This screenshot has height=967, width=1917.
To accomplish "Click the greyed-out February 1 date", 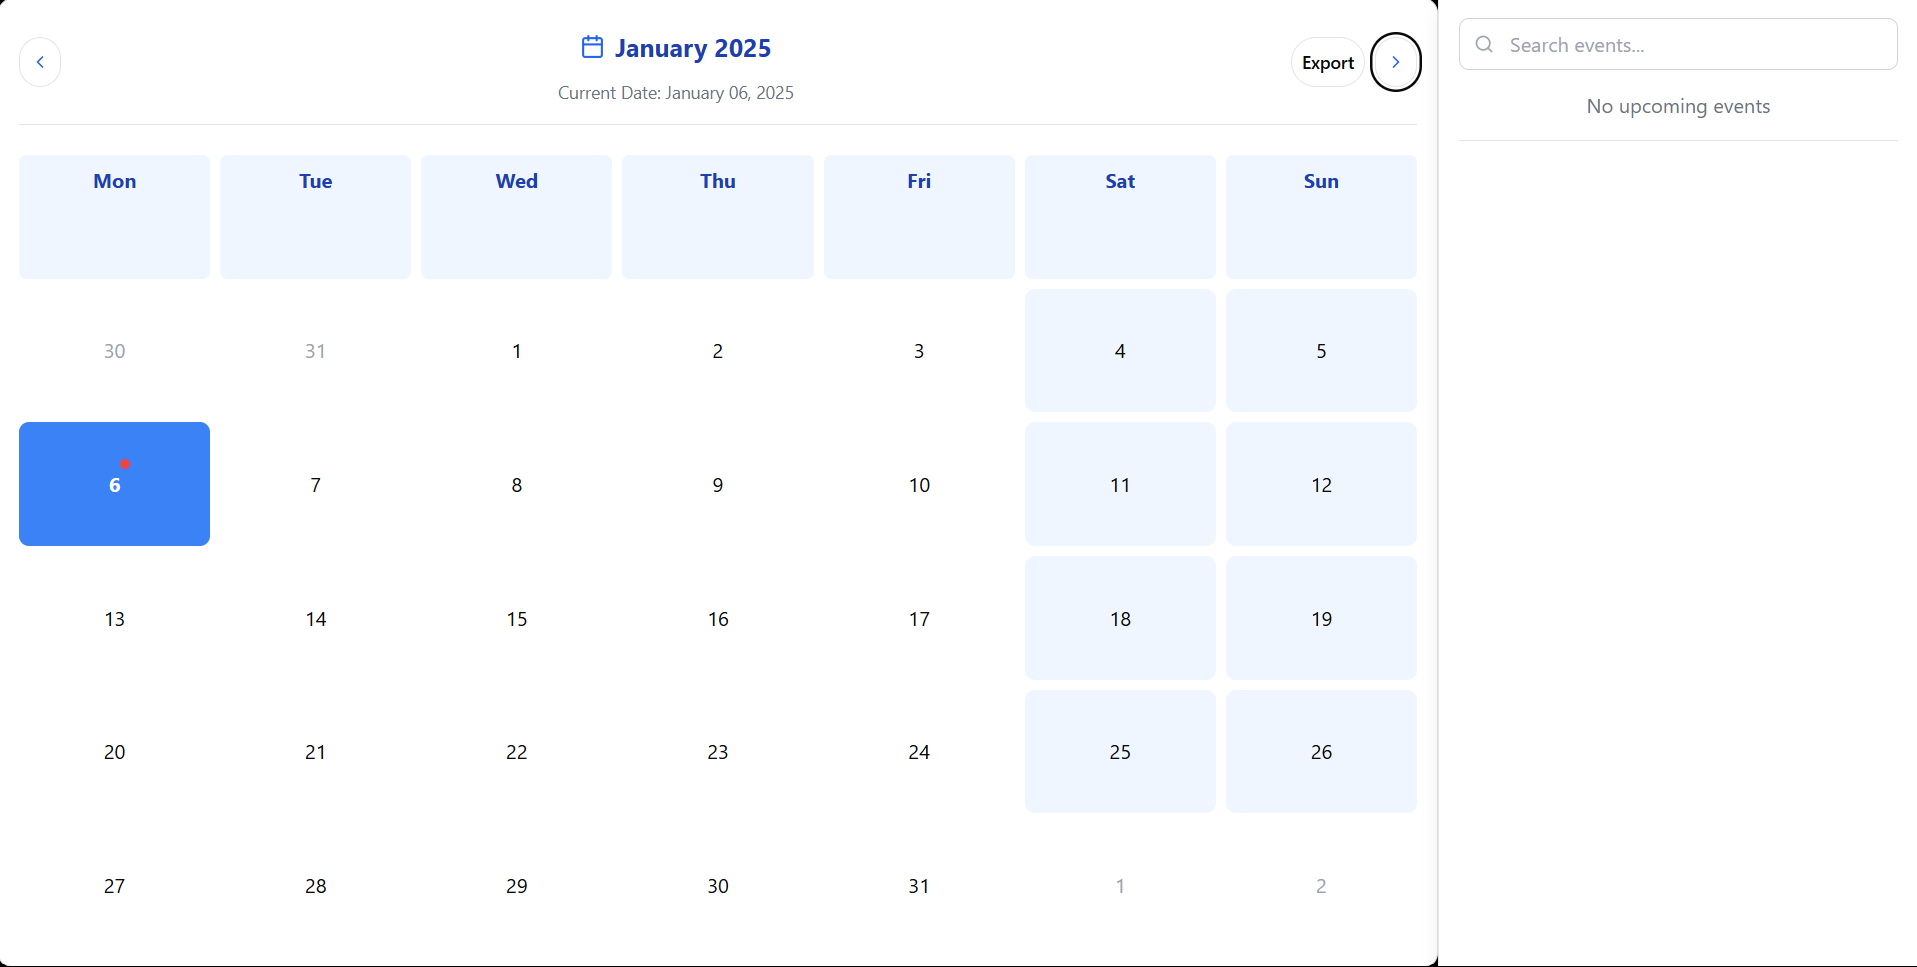I will pos(1120,886).
